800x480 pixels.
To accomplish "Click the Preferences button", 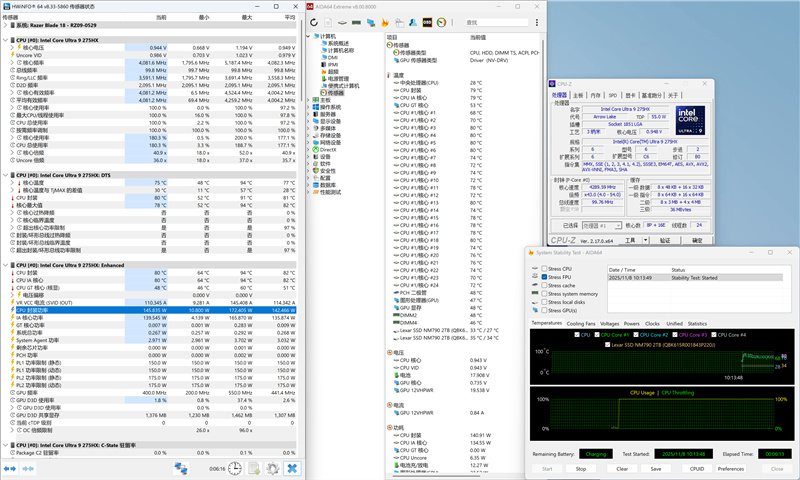I will 730,467.
